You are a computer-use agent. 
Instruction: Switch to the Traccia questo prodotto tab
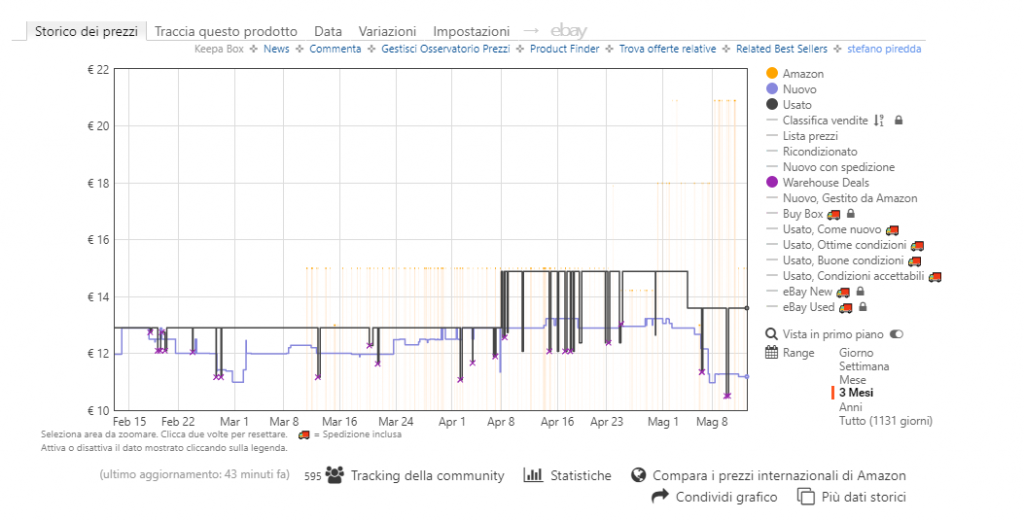(x=225, y=31)
